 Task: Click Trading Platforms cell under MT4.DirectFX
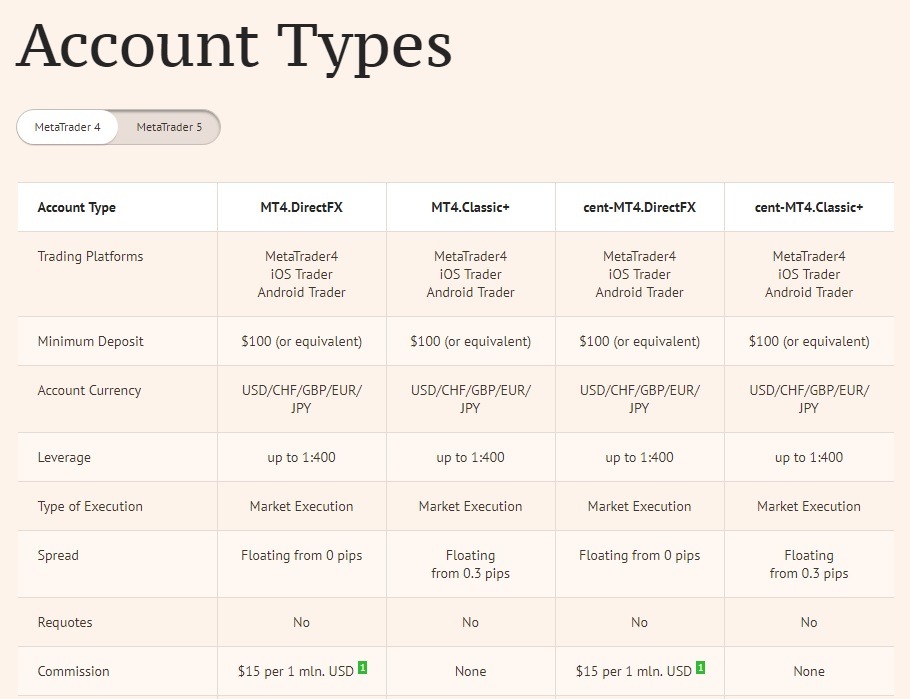[302, 274]
